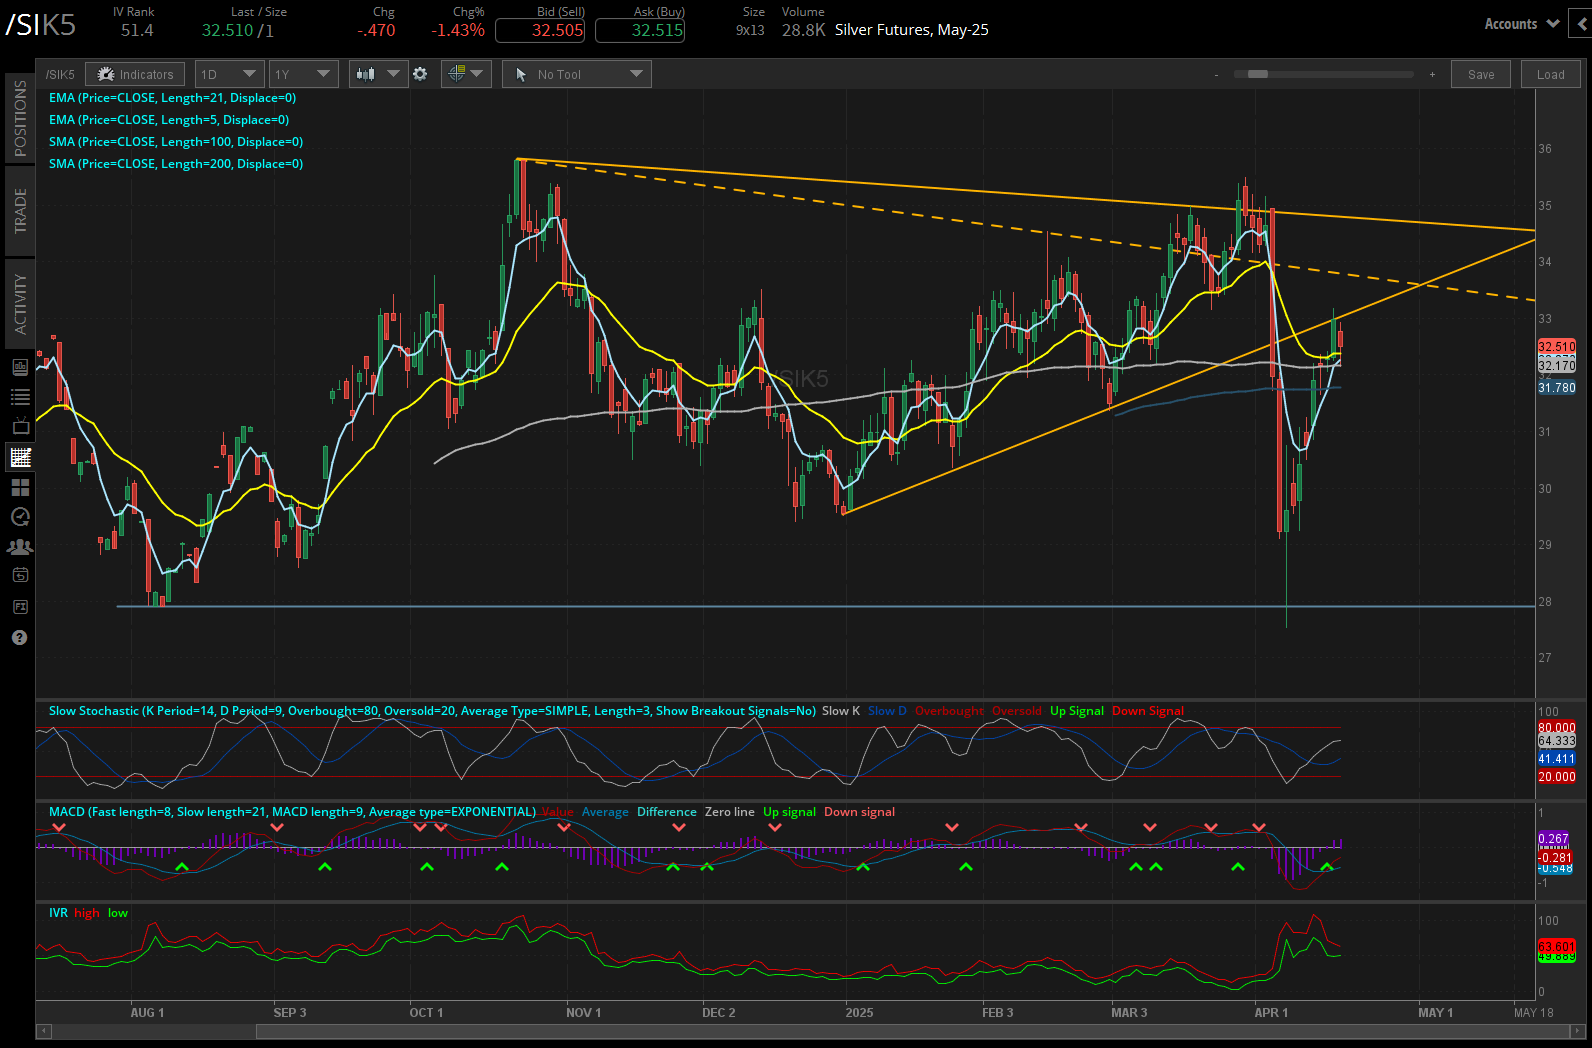Open the 1Y time range dropdown

coord(303,74)
